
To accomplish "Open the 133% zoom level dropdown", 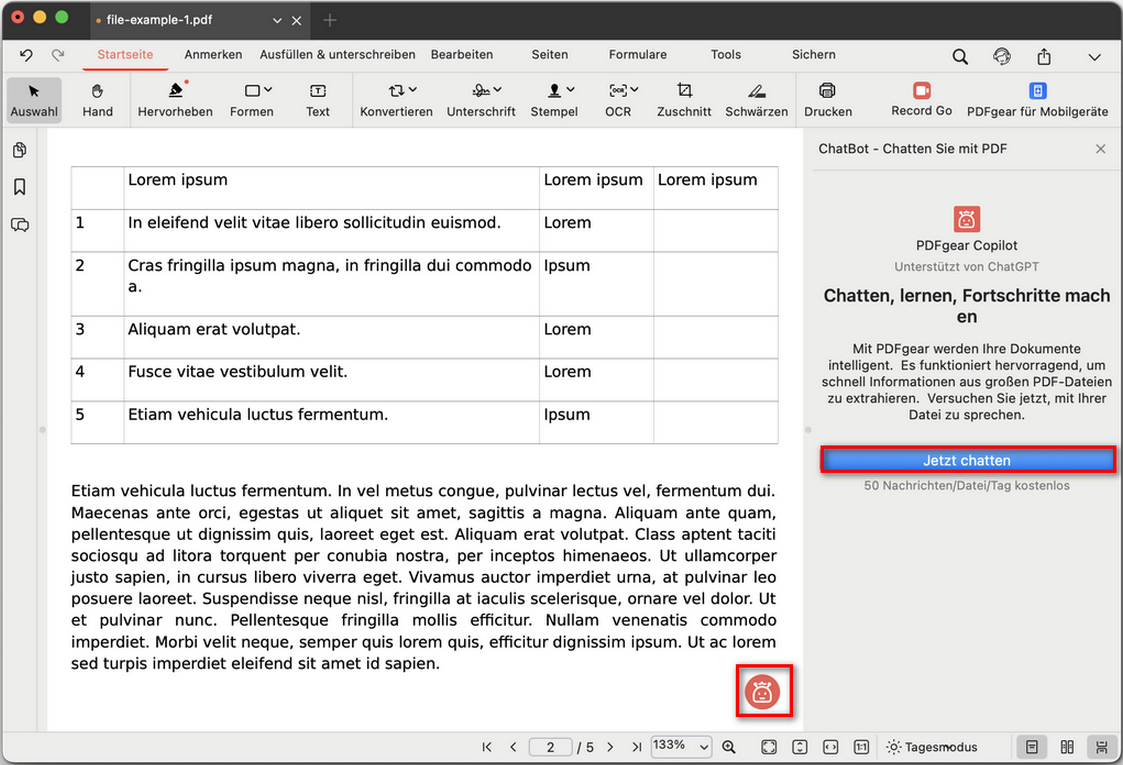I will click(681, 746).
